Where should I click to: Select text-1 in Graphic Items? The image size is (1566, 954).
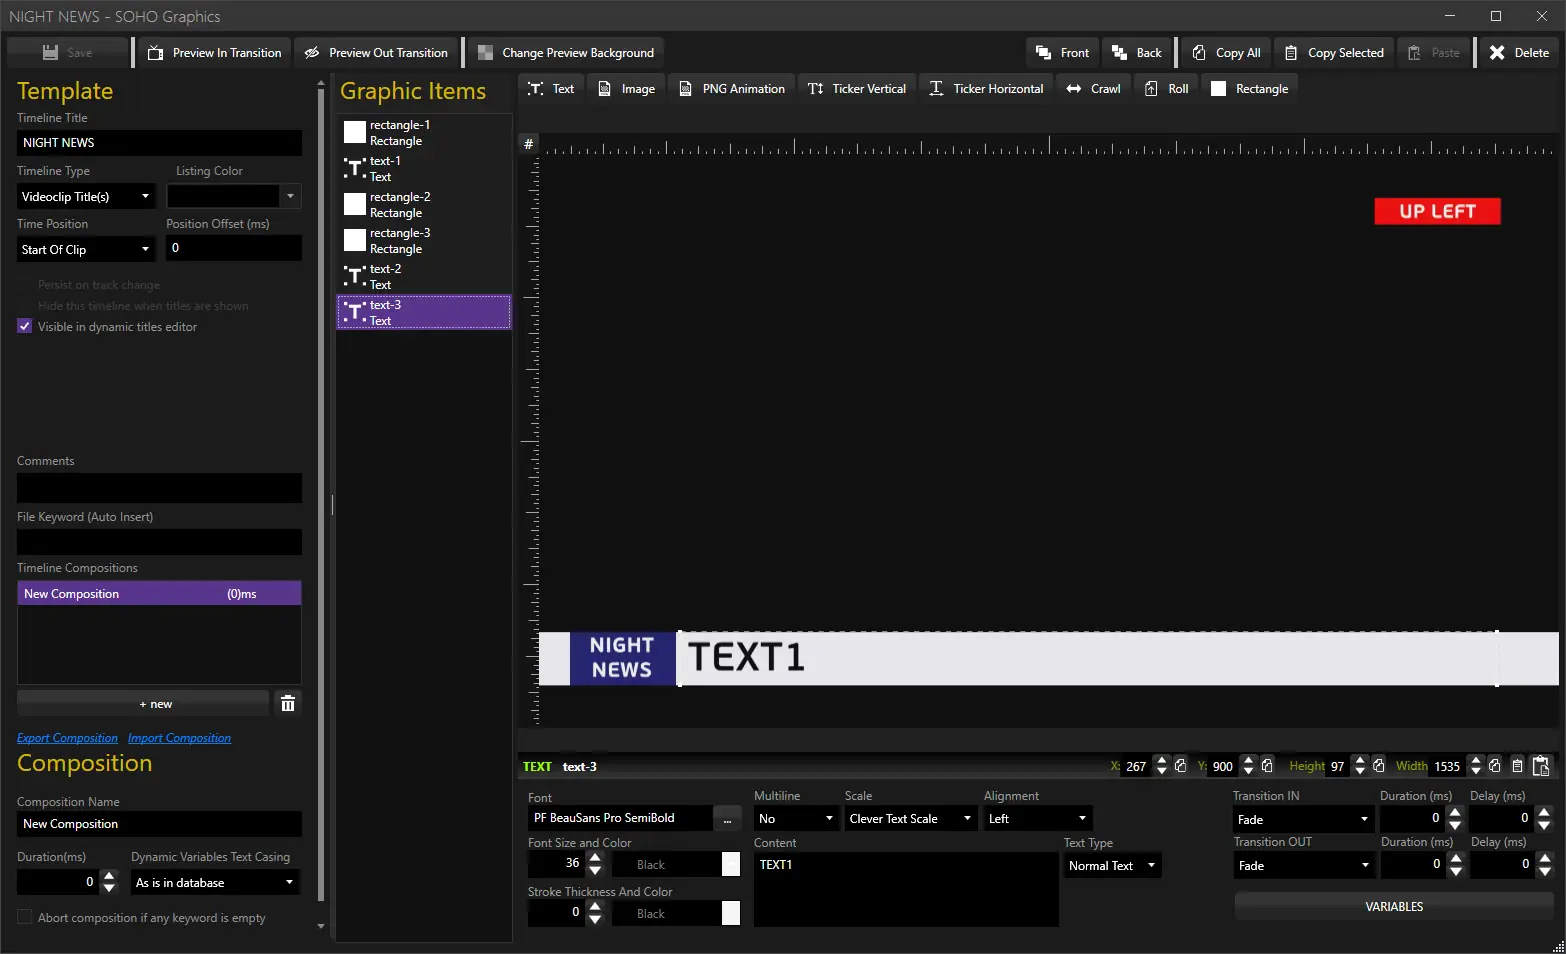tap(424, 169)
